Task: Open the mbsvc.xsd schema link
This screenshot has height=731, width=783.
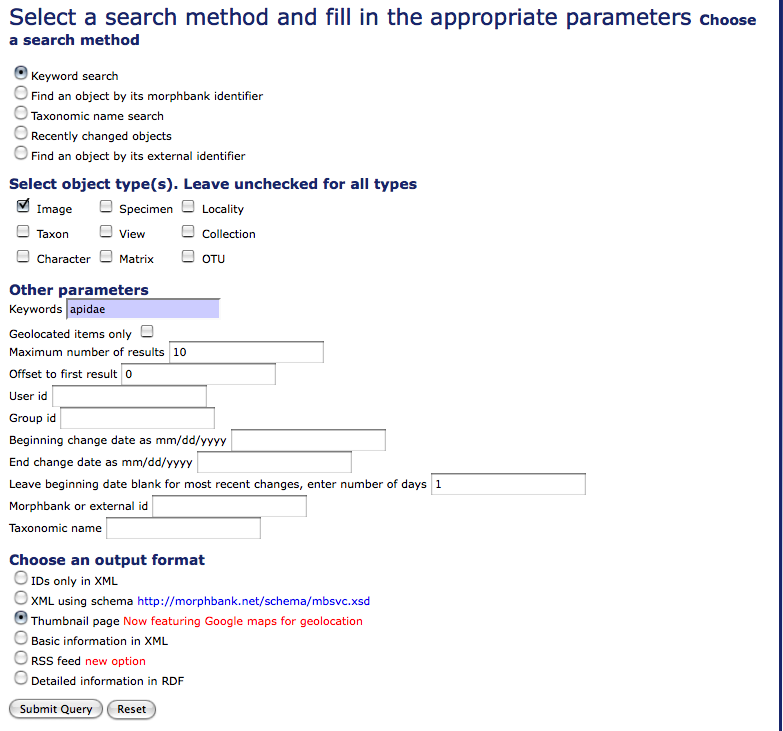Action: tap(253, 601)
